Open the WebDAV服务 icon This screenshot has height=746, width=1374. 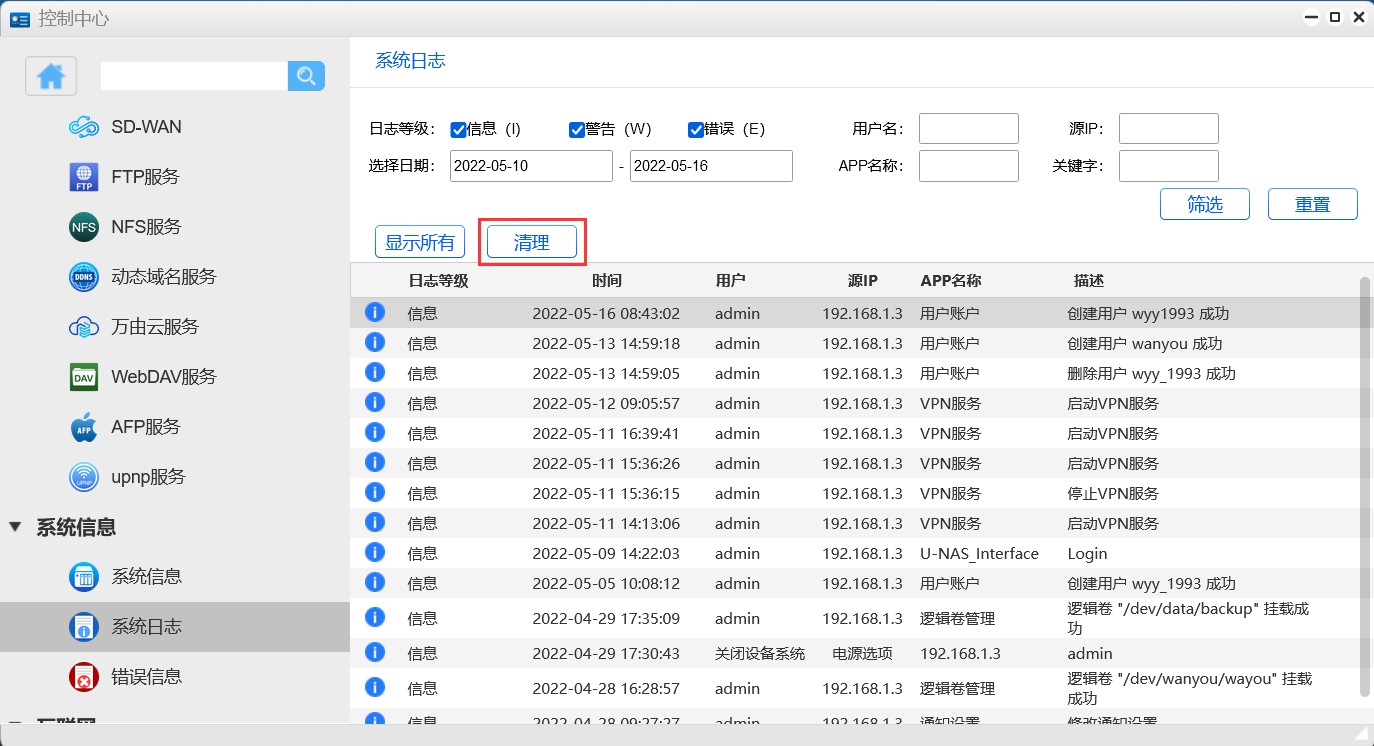pos(84,377)
